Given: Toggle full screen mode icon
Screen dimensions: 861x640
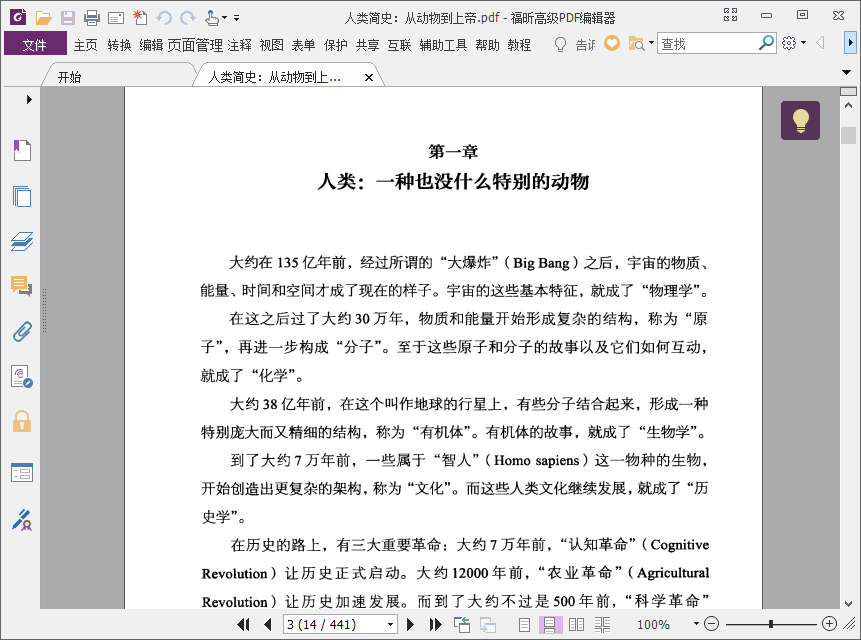Looking at the screenshot, I should 730,15.
